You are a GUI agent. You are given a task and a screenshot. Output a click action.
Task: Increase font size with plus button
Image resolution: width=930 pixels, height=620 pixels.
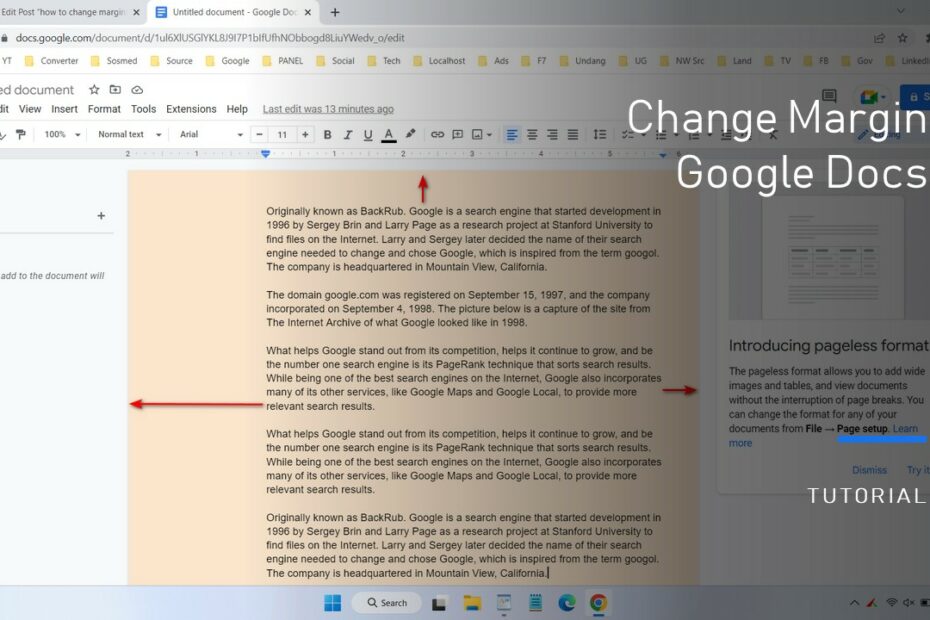[305, 135]
